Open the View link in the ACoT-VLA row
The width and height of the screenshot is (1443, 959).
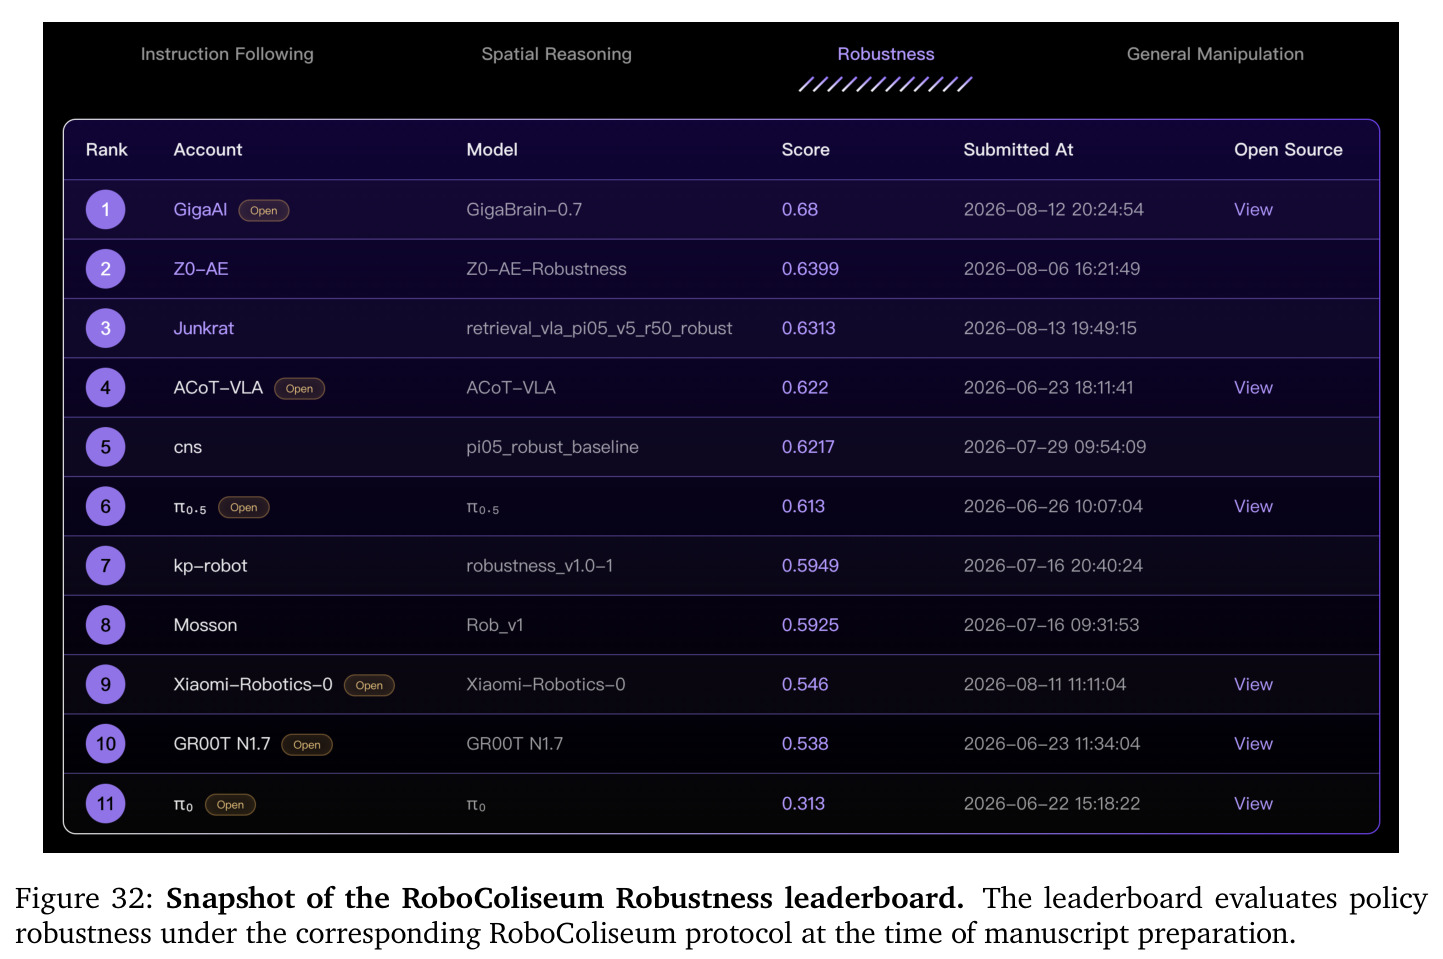pyautogui.click(x=1253, y=388)
